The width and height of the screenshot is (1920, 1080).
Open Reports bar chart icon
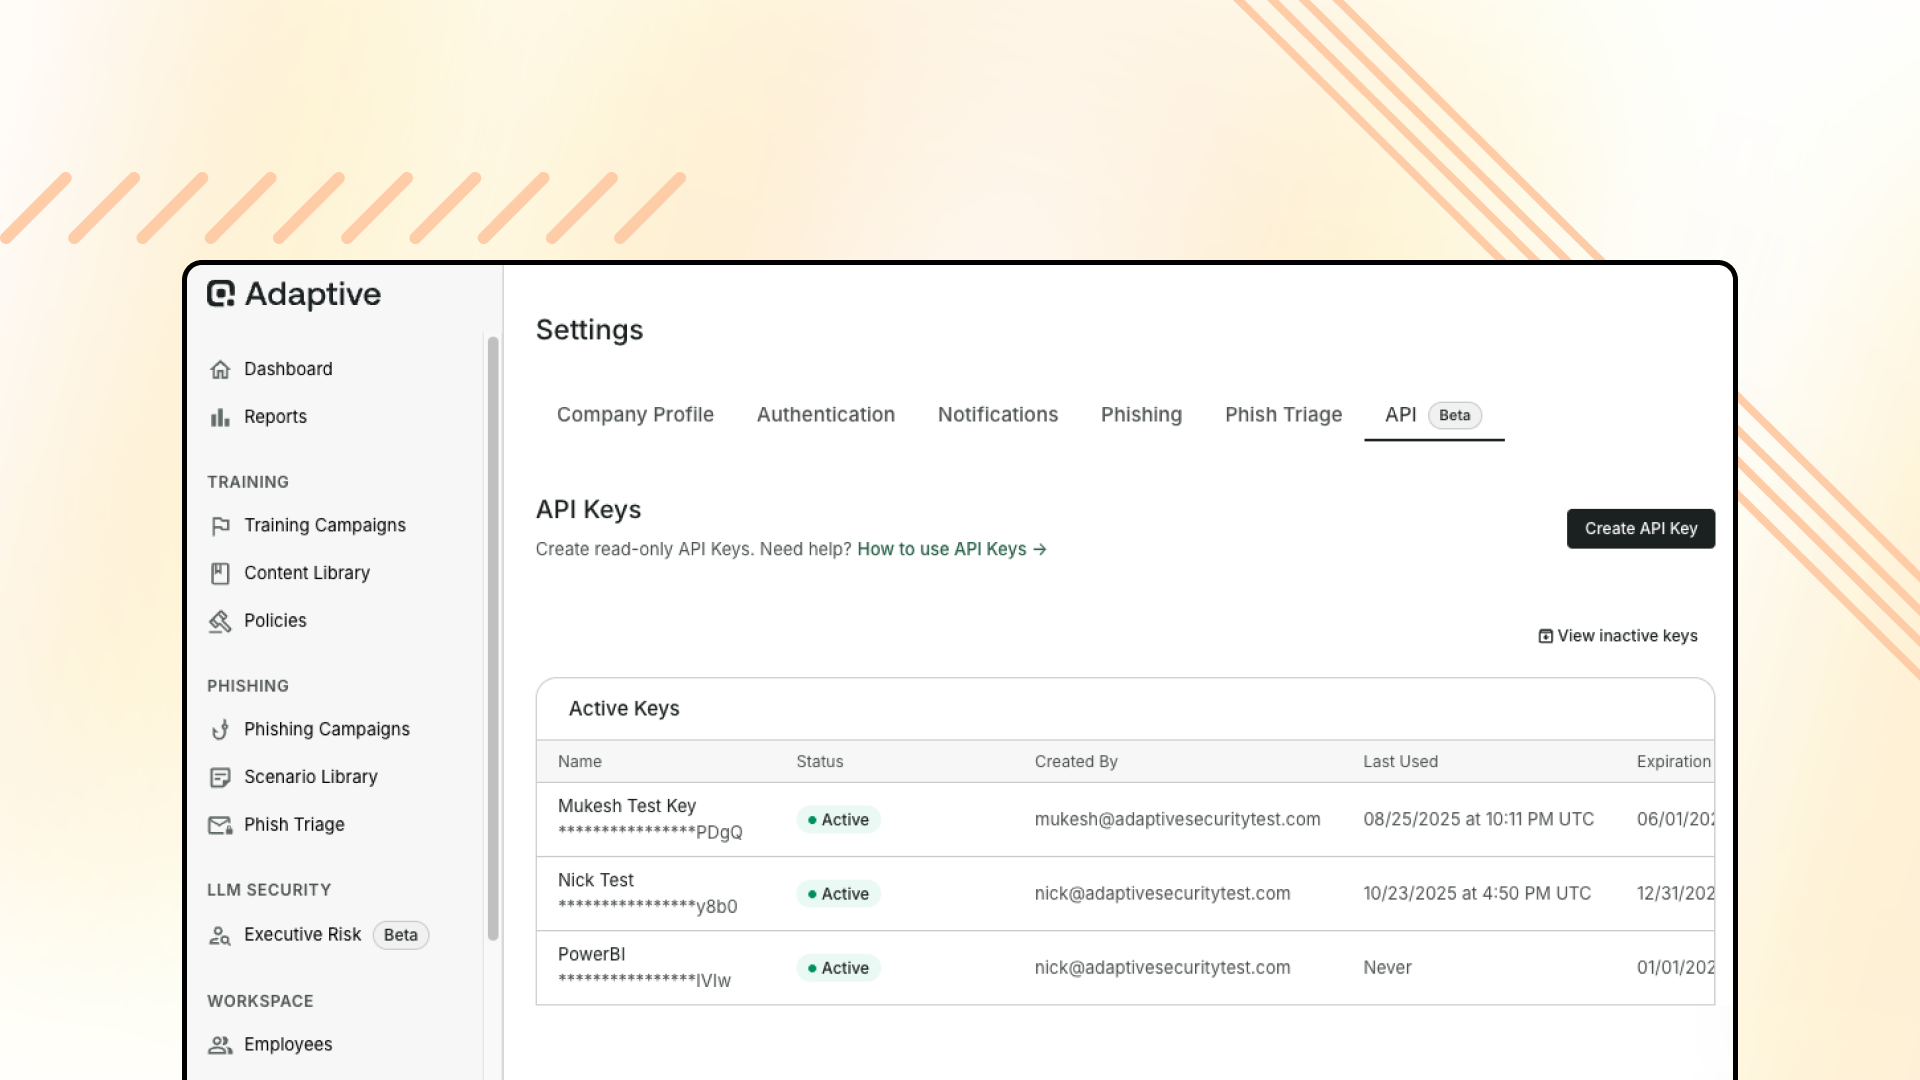pos(220,417)
